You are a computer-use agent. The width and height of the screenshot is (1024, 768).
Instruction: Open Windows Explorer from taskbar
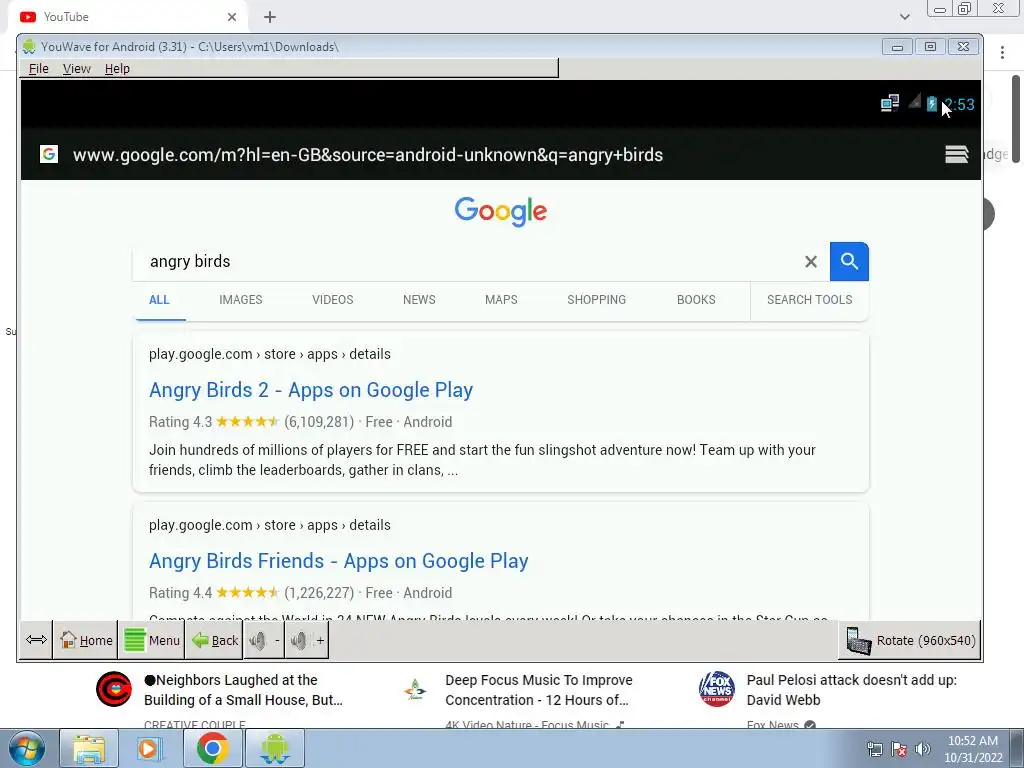(89, 748)
